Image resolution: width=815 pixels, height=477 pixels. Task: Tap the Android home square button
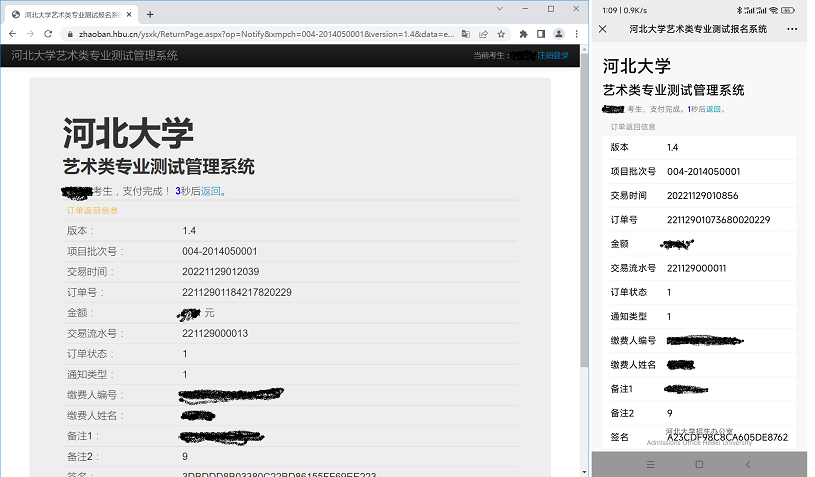click(699, 464)
